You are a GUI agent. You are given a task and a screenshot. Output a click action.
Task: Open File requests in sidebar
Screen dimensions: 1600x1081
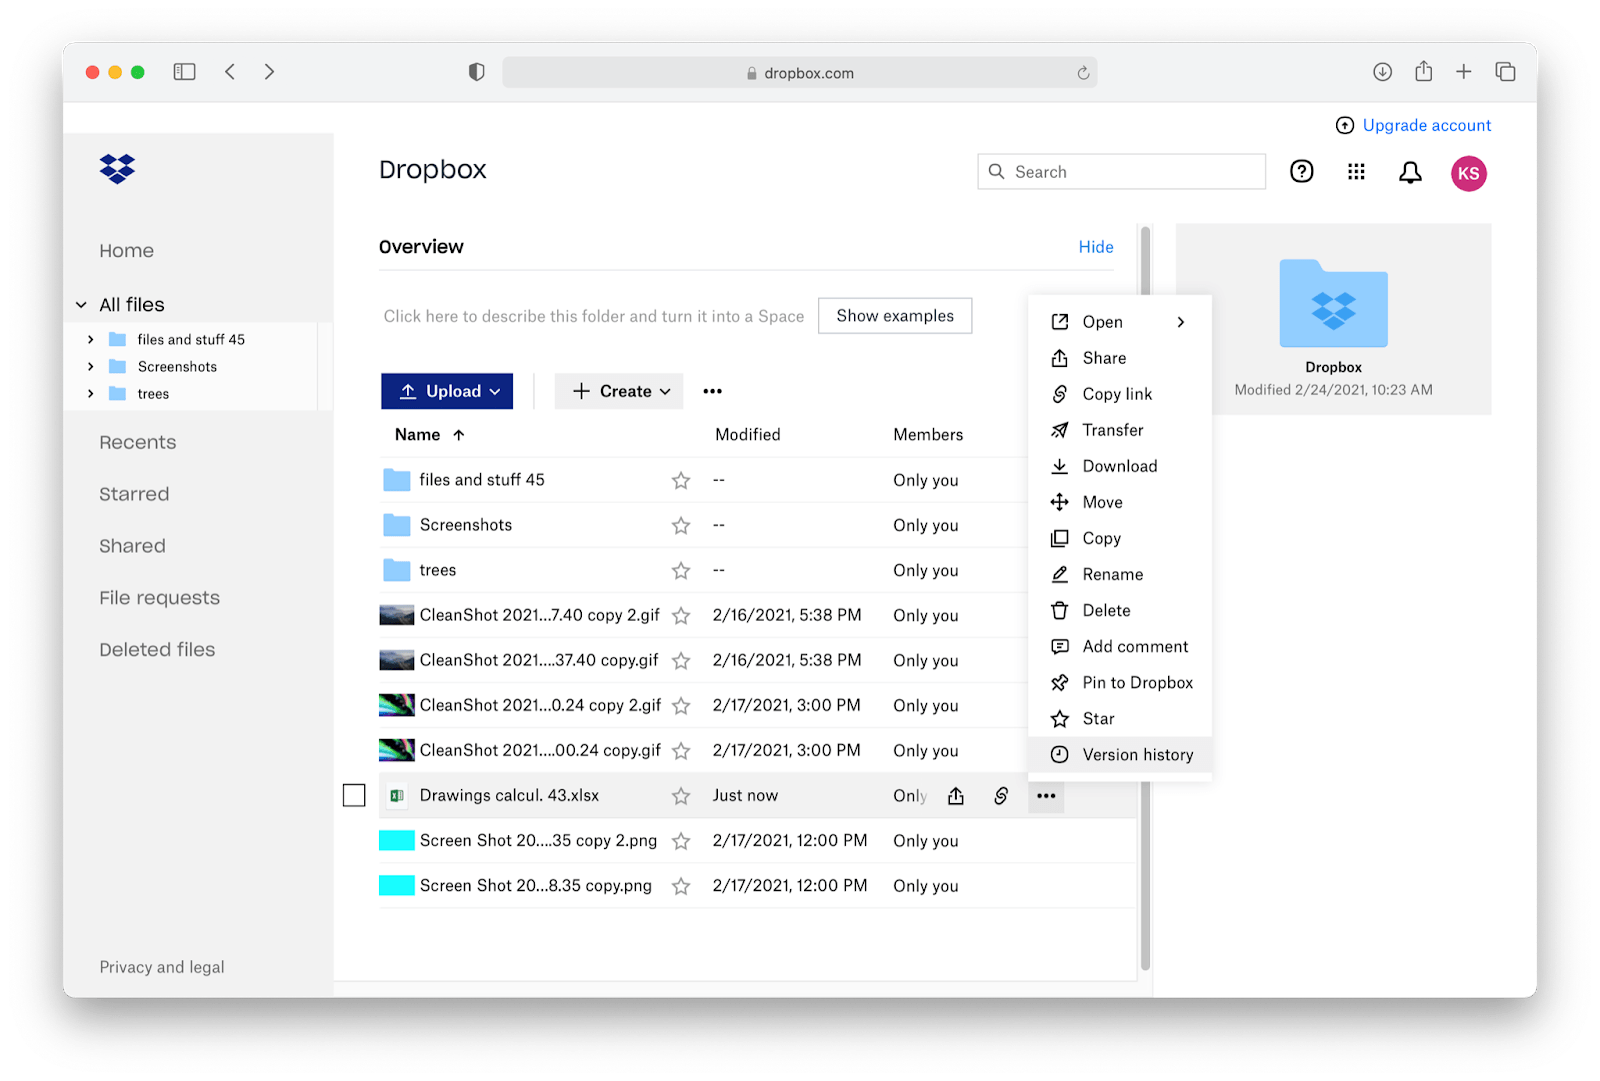159,598
